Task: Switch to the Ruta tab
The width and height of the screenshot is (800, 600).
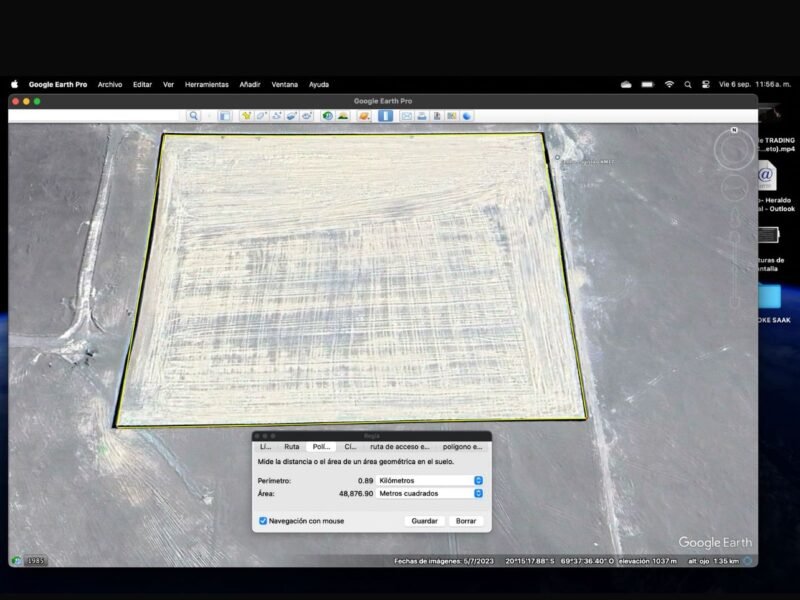Action: pos(291,447)
